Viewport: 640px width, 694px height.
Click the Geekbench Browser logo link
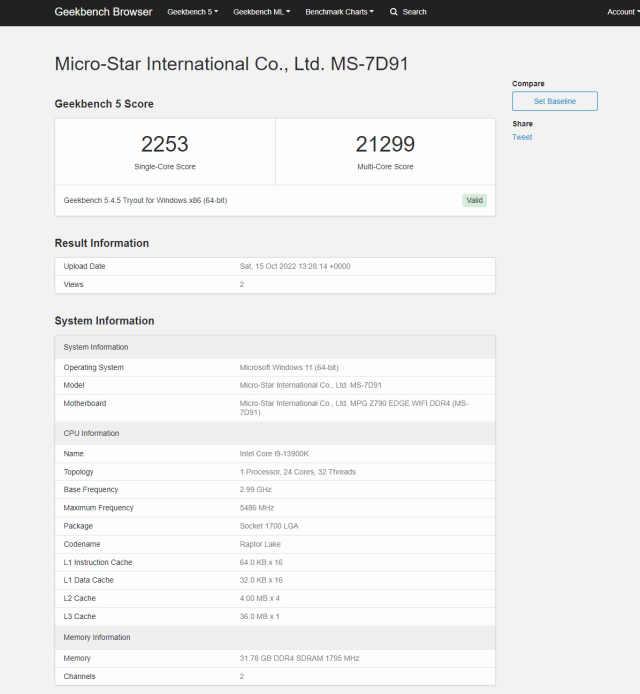click(103, 12)
